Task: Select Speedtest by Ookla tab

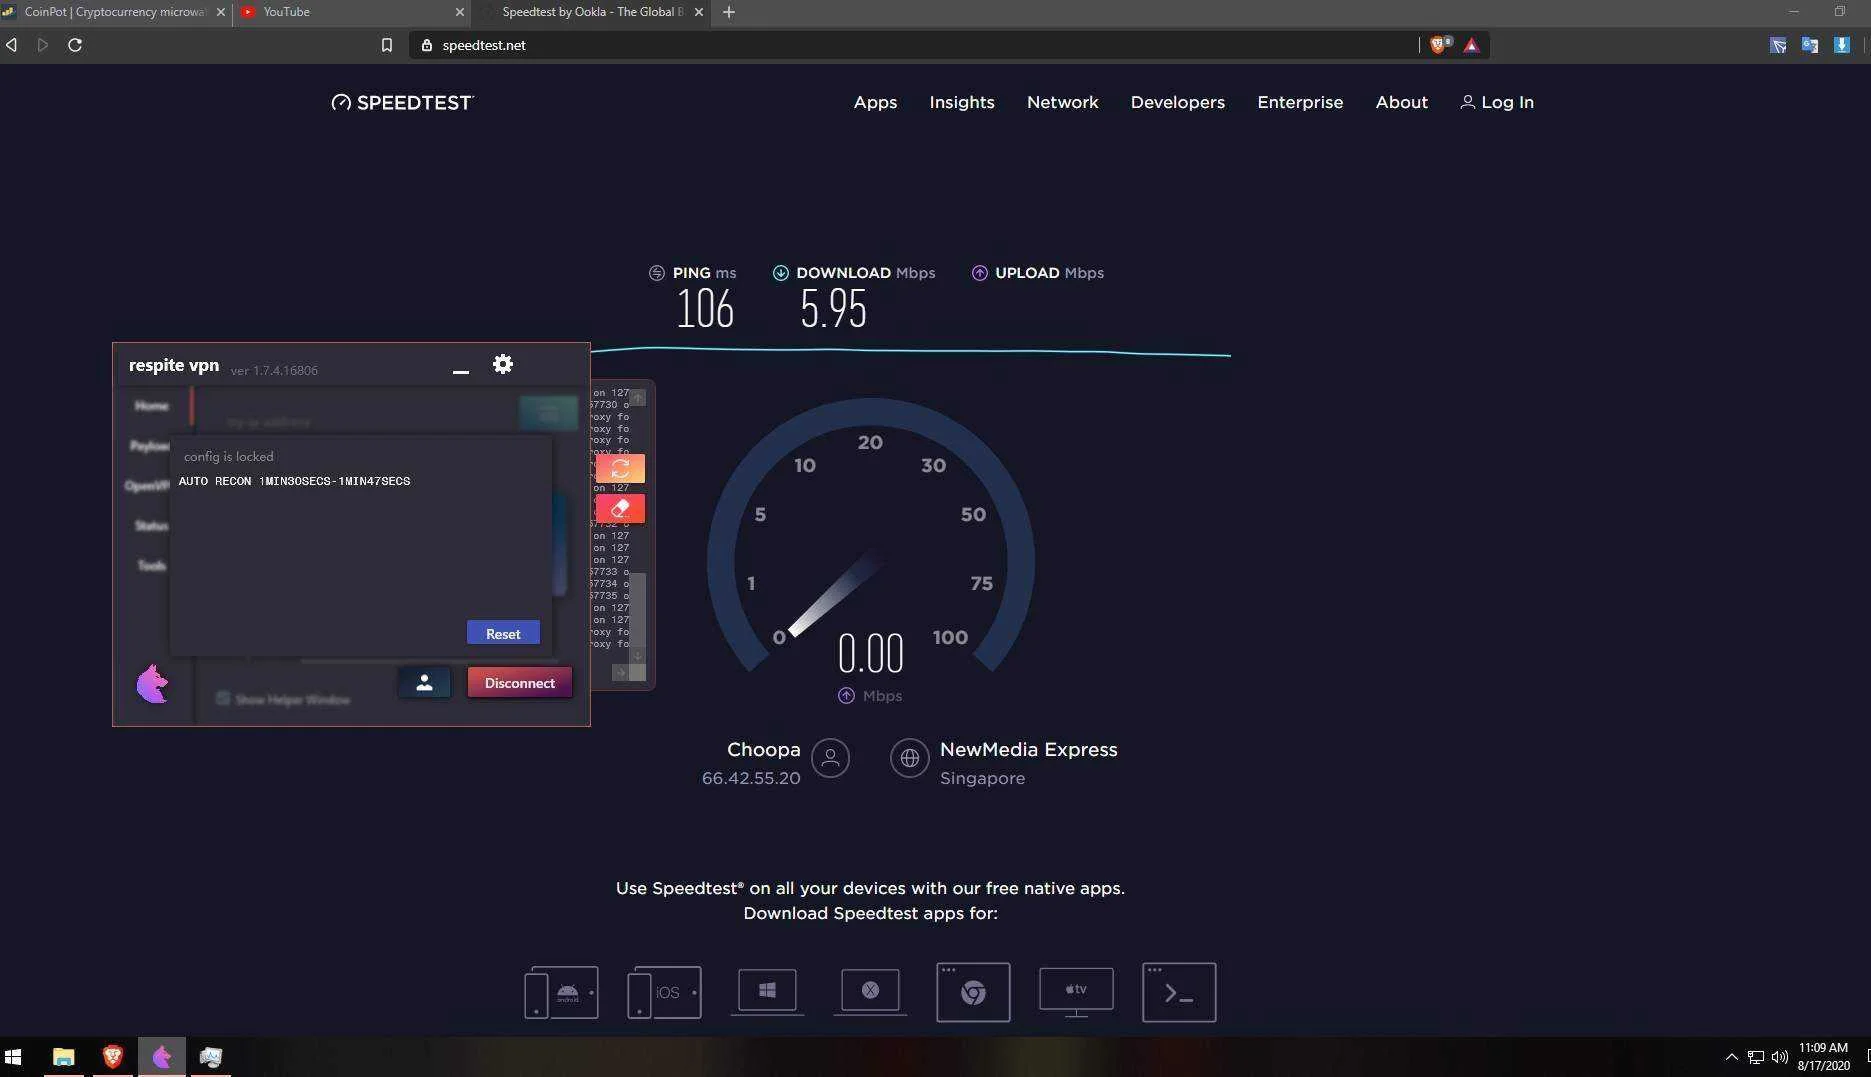Action: click(592, 12)
